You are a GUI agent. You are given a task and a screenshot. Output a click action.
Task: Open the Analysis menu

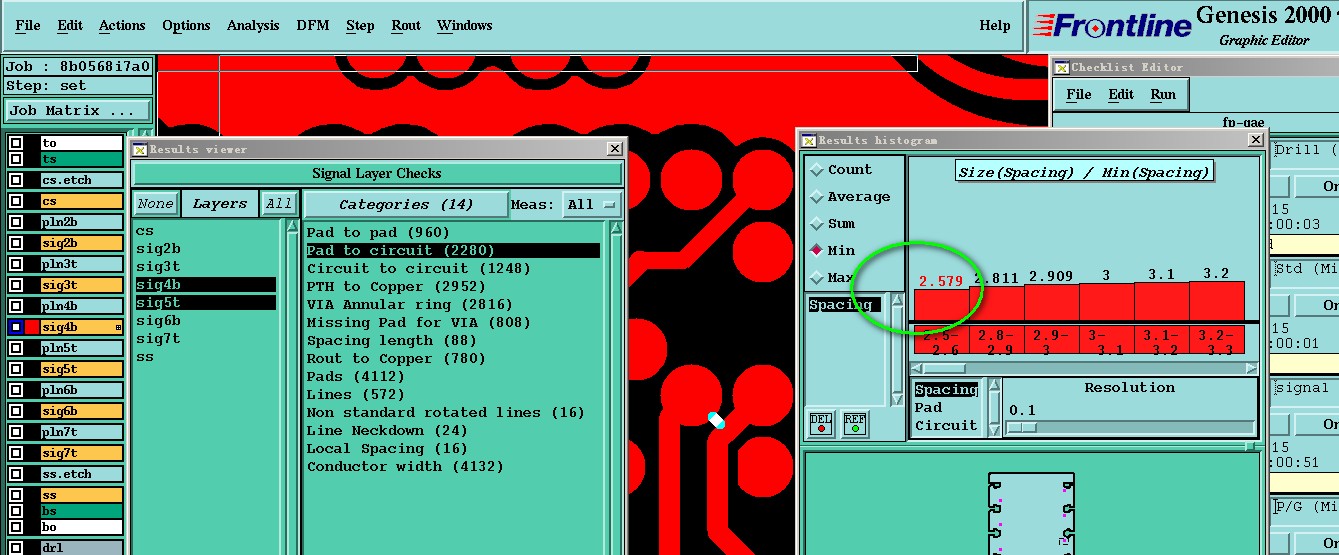[253, 25]
